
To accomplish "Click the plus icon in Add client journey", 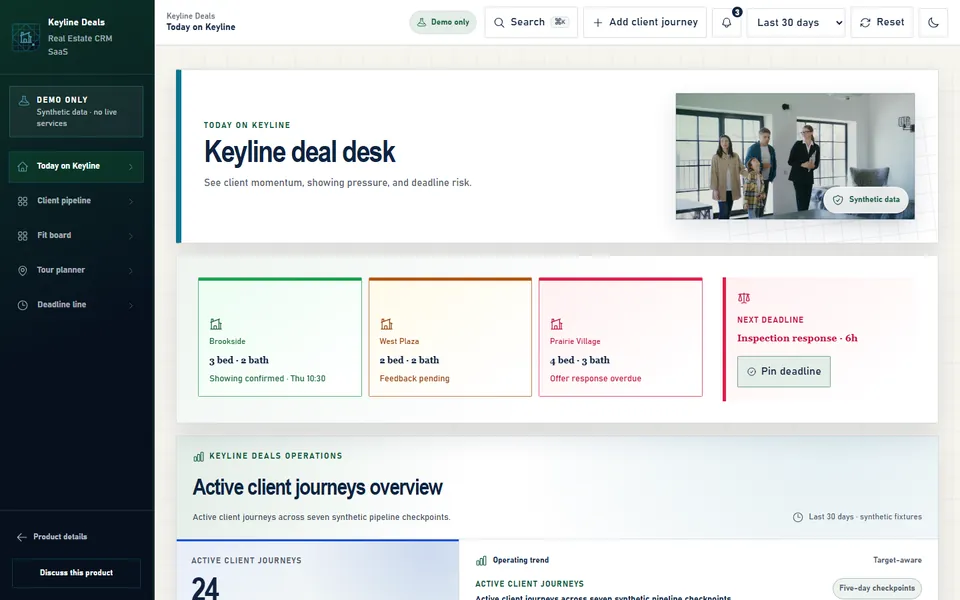I will [x=598, y=23].
